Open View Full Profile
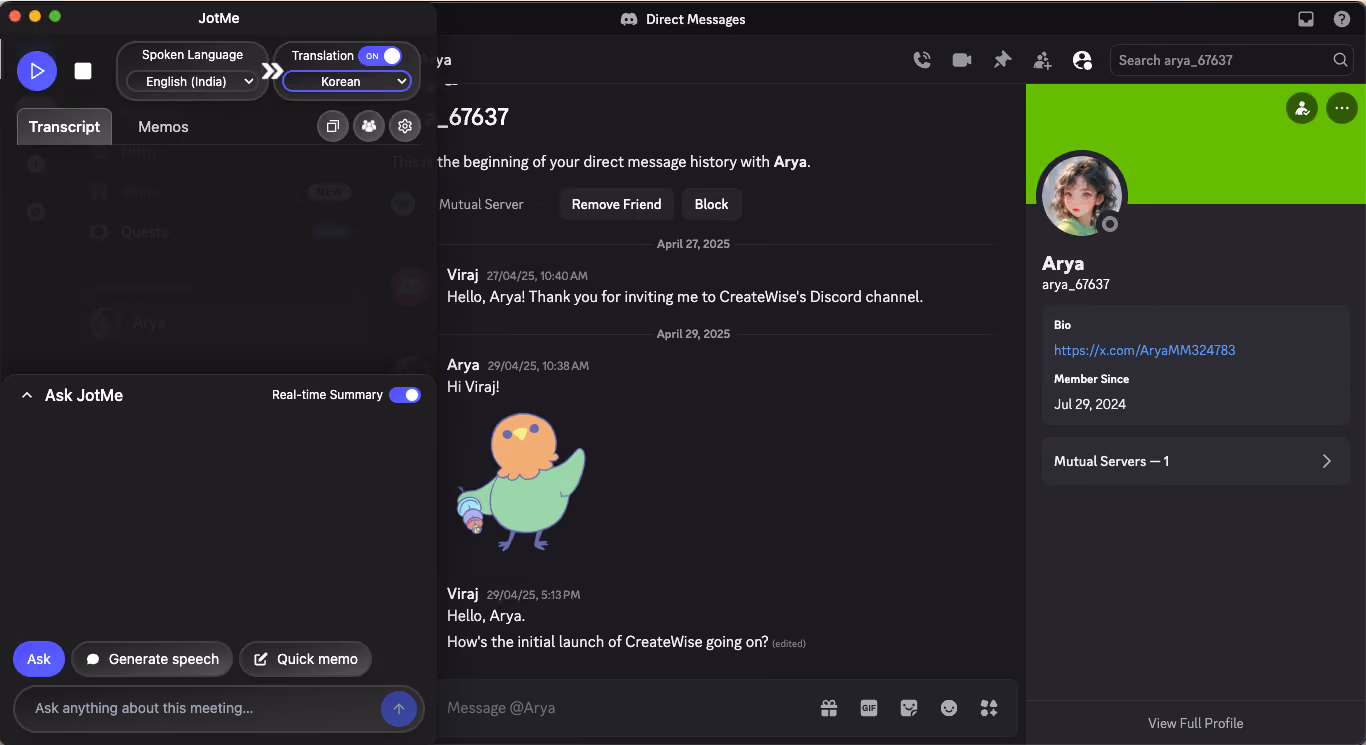 (1196, 723)
